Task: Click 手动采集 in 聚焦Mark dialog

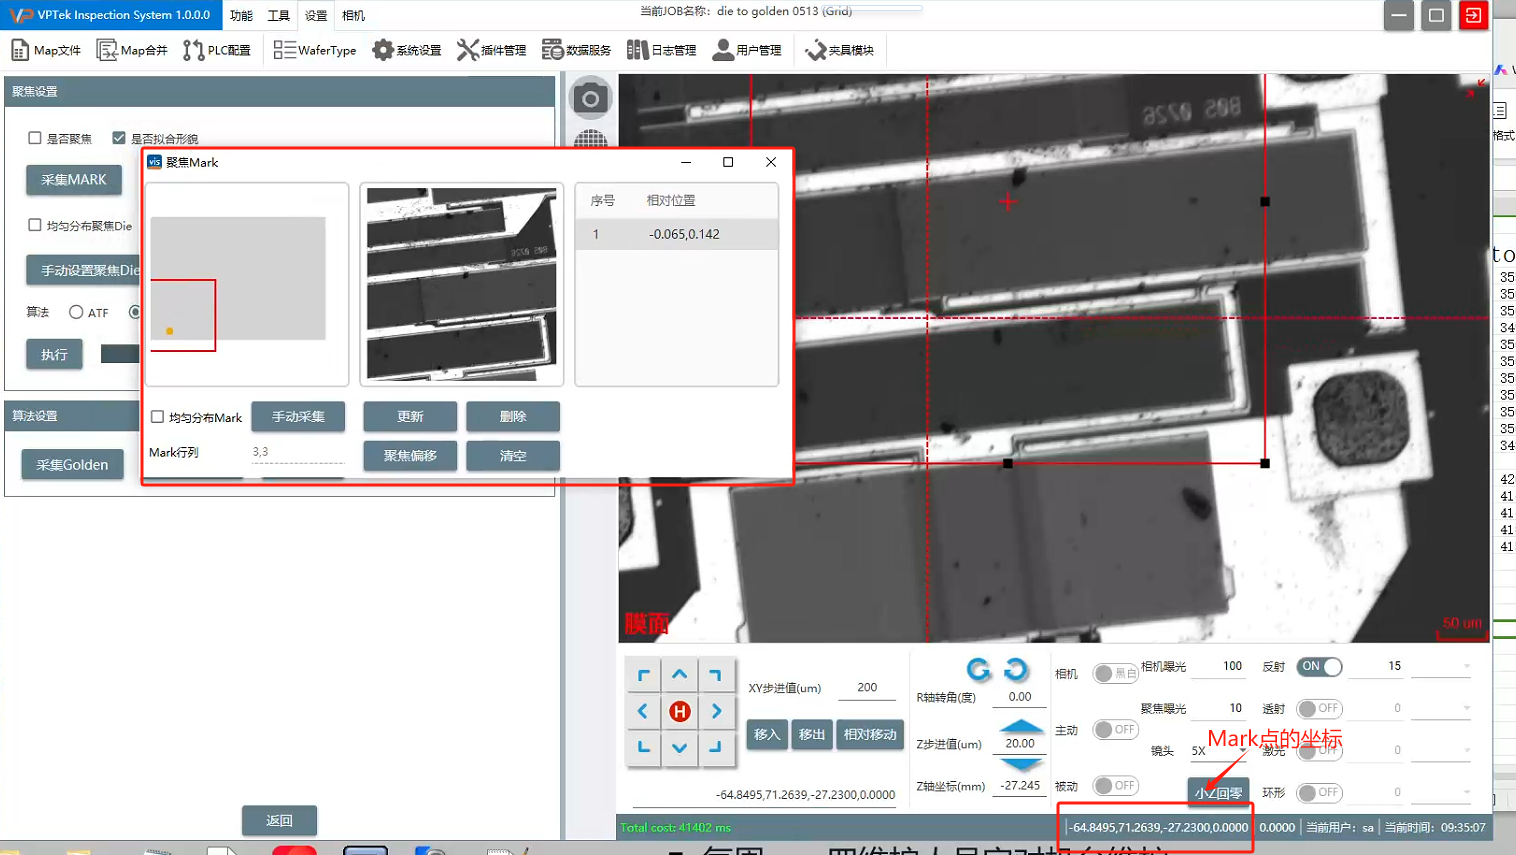Action: point(298,416)
